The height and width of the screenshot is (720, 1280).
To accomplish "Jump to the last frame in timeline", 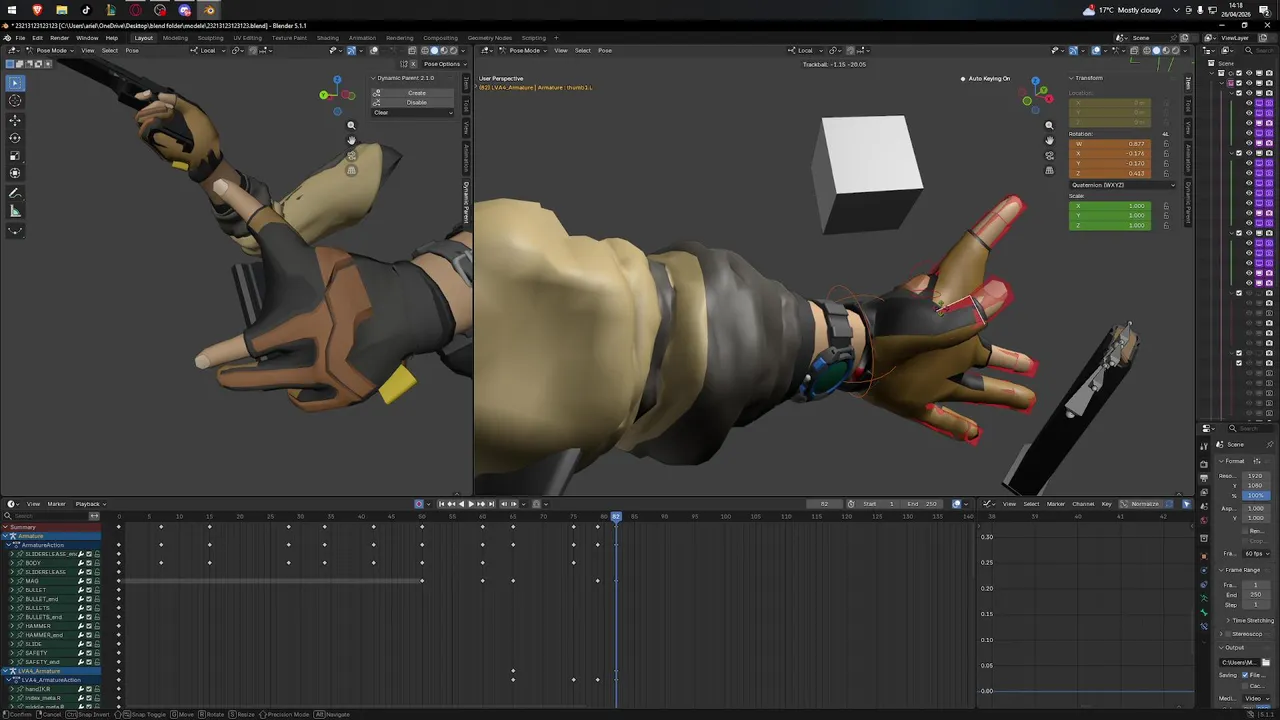I will pos(491,504).
